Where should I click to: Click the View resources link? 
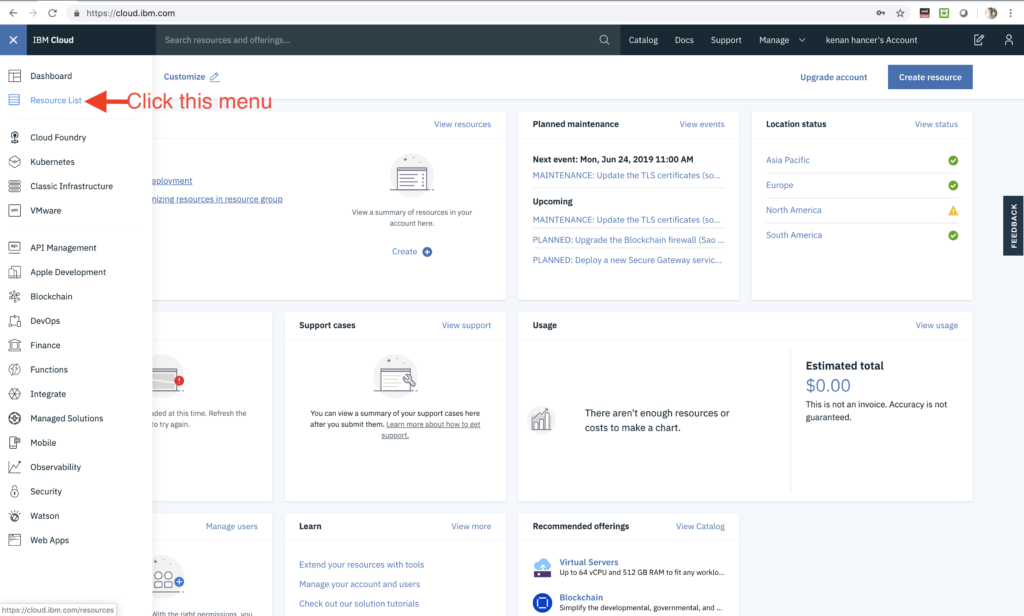point(462,124)
